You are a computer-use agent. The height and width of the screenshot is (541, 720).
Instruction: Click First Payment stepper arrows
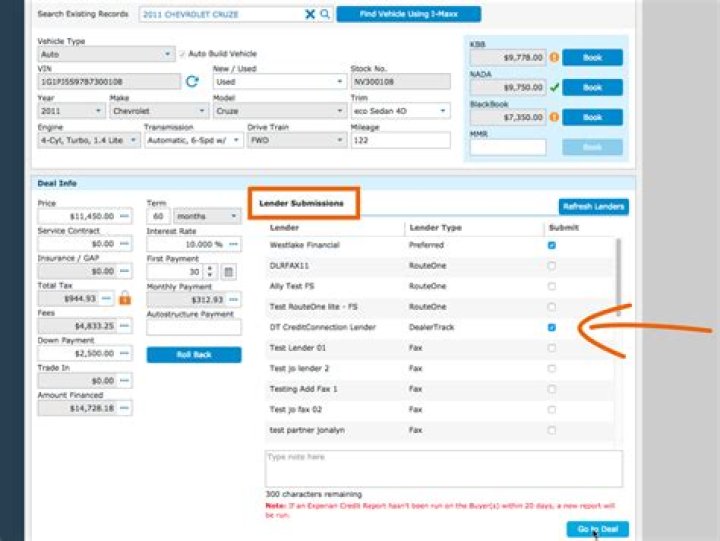pyautogui.click(x=210, y=271)
